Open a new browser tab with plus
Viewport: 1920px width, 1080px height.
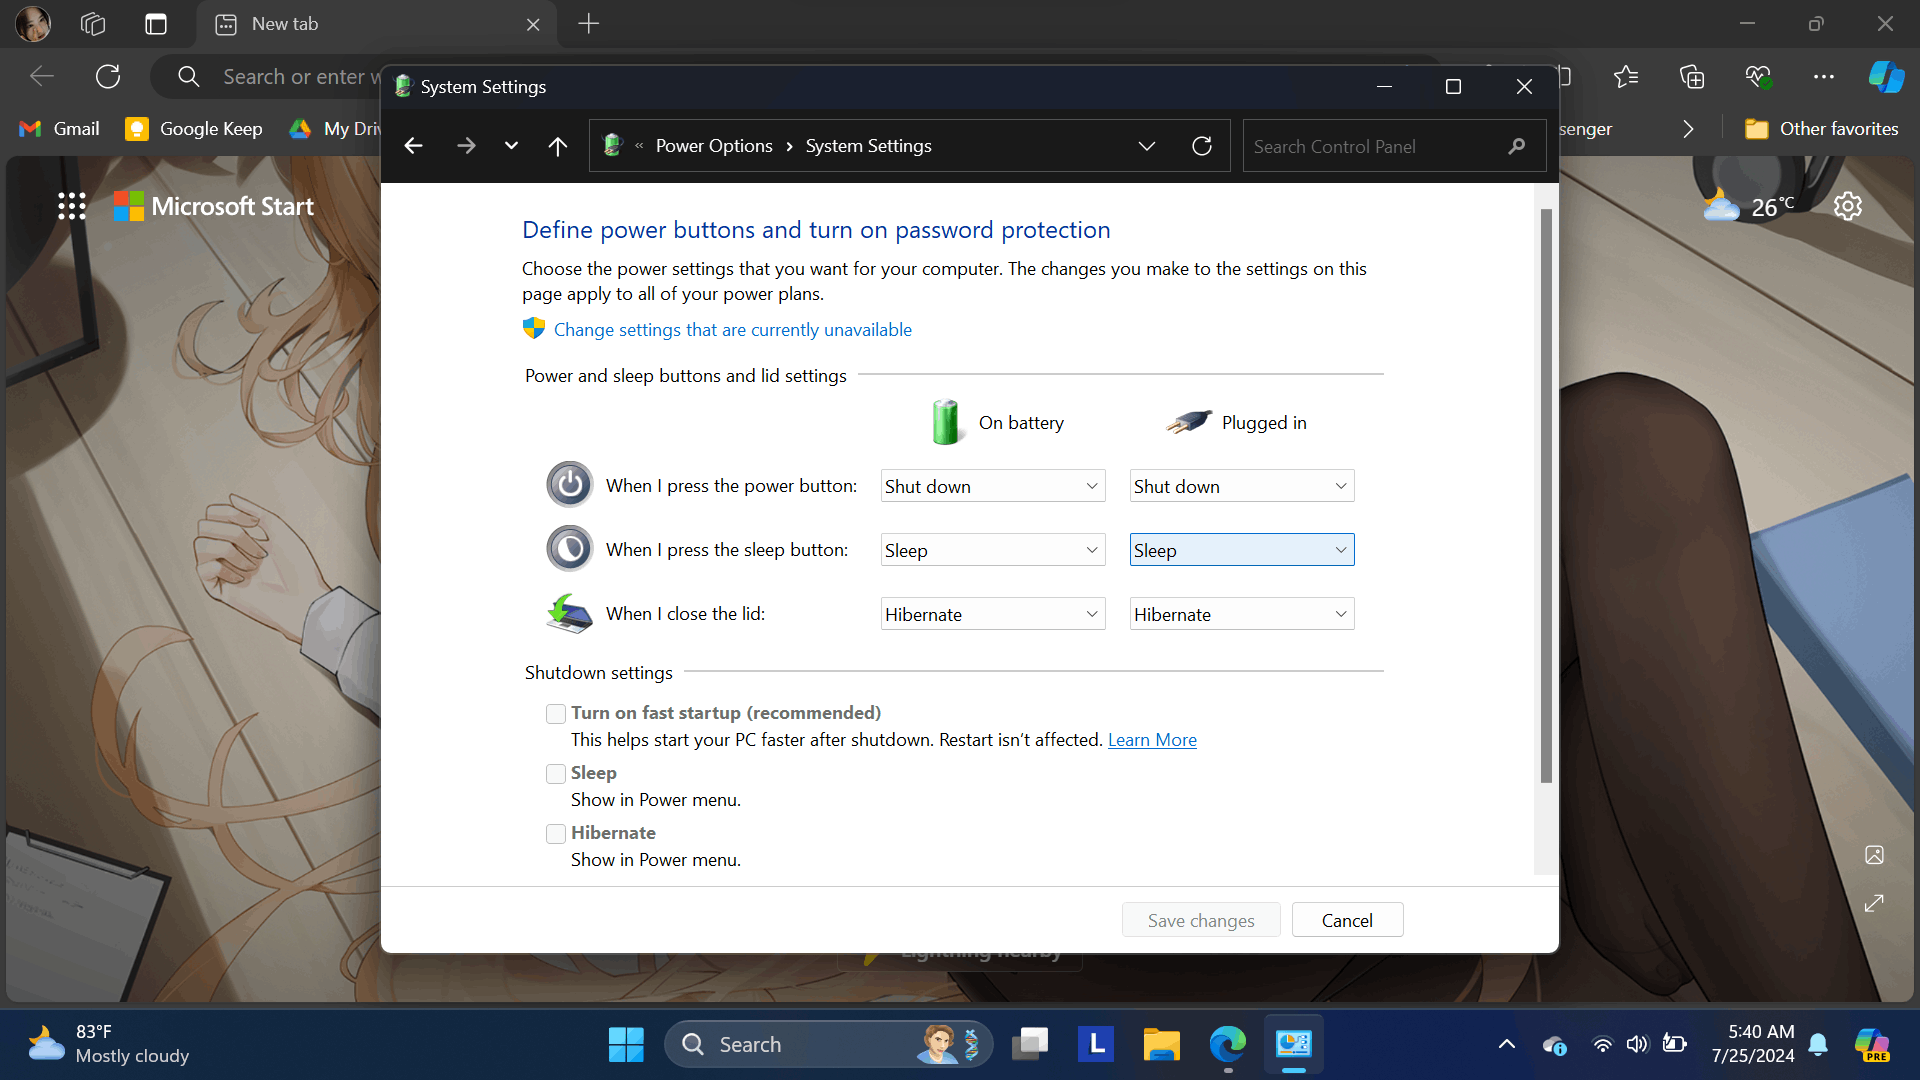pos(589,24)
